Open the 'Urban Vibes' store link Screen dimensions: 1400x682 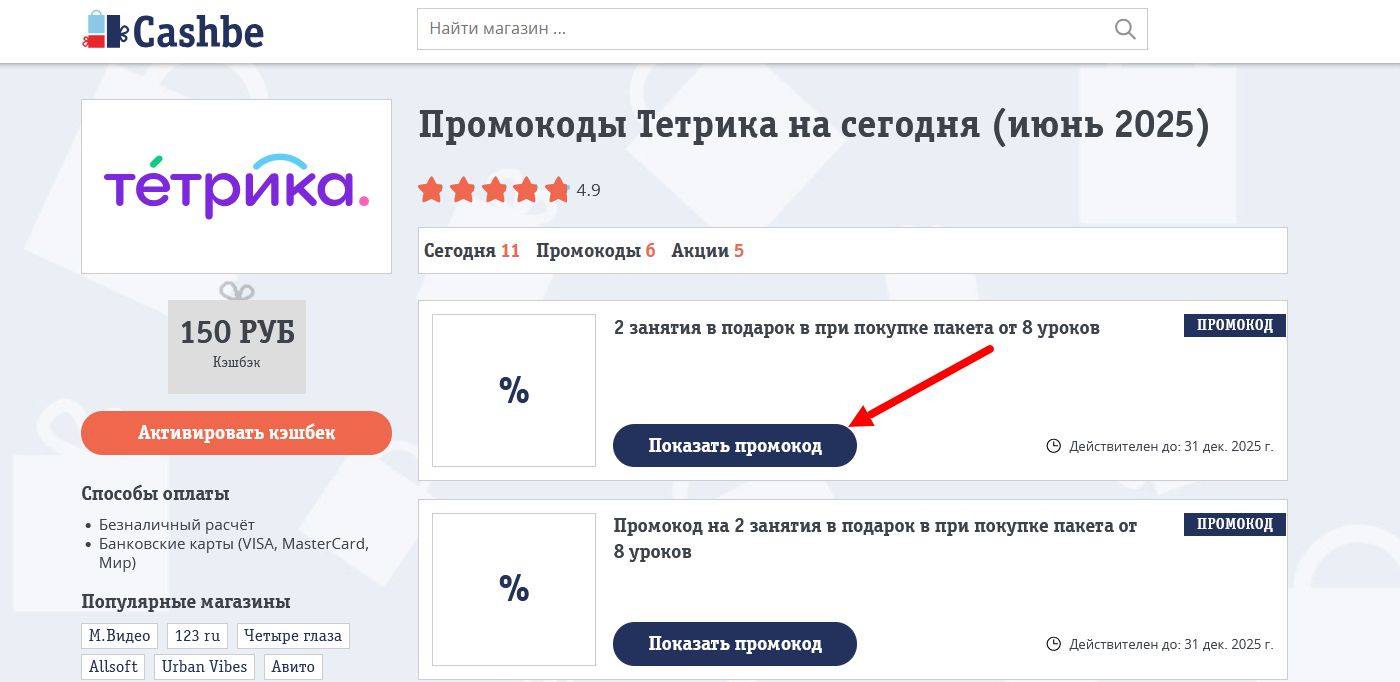(x=204, y=667)
